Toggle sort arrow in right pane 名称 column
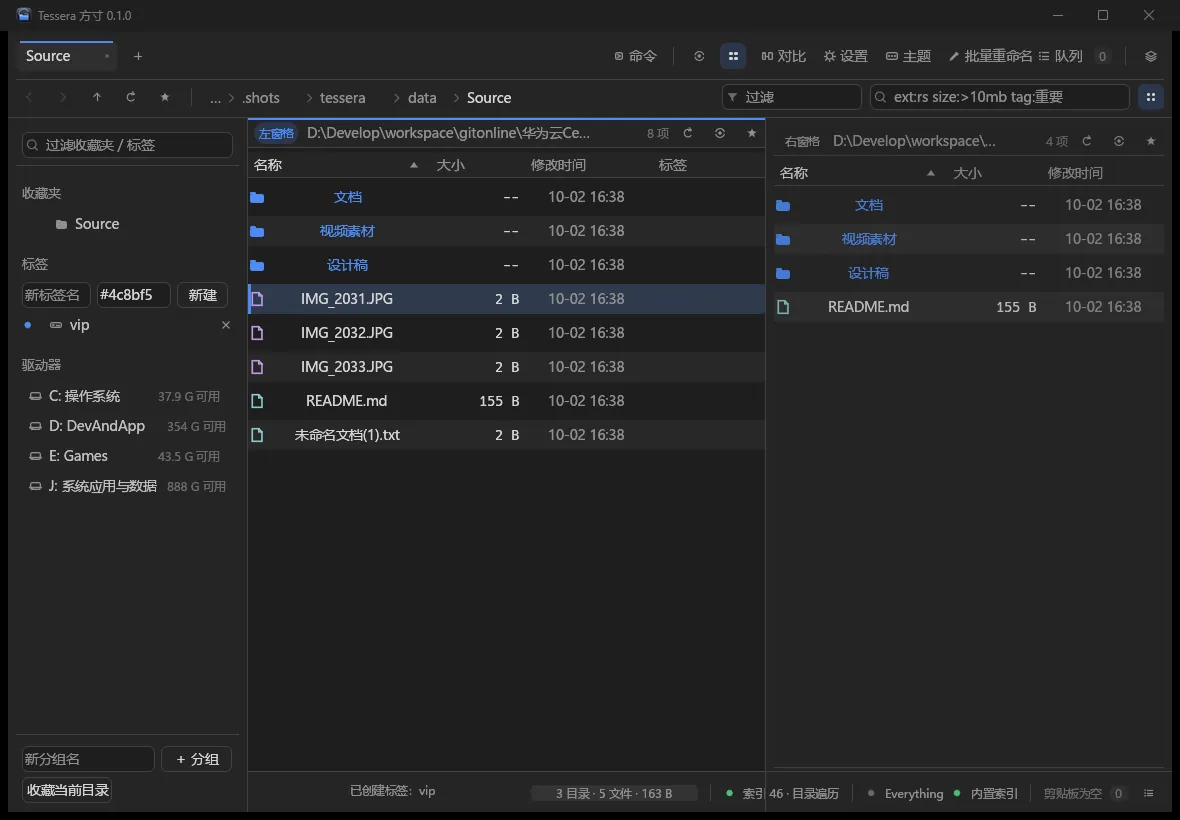 (931, 174)
